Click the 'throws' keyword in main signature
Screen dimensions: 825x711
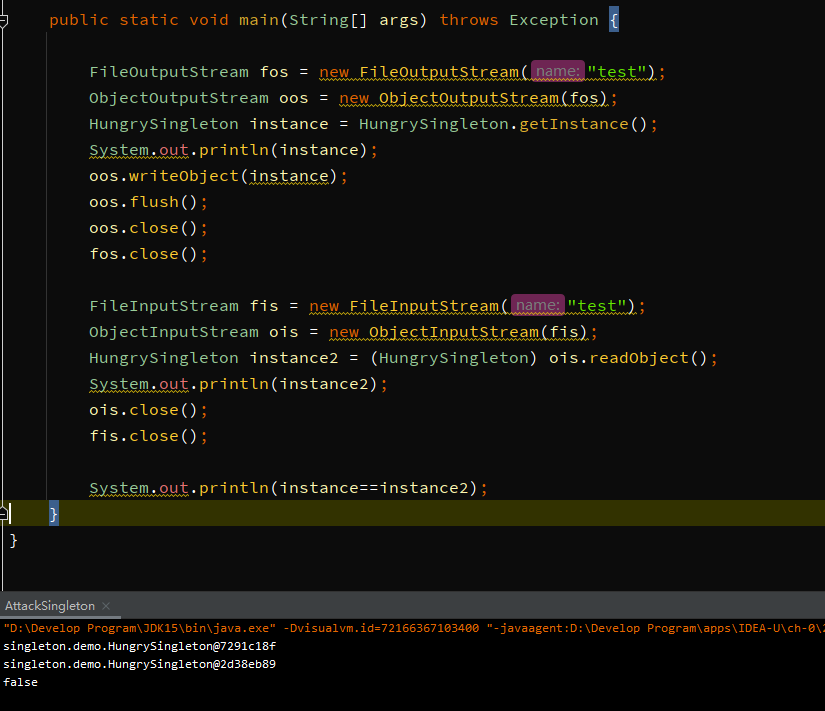tap(469, 20)
